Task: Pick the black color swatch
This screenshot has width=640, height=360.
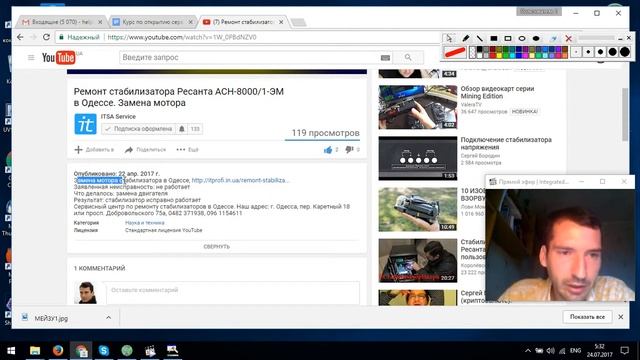Action: 480,49
